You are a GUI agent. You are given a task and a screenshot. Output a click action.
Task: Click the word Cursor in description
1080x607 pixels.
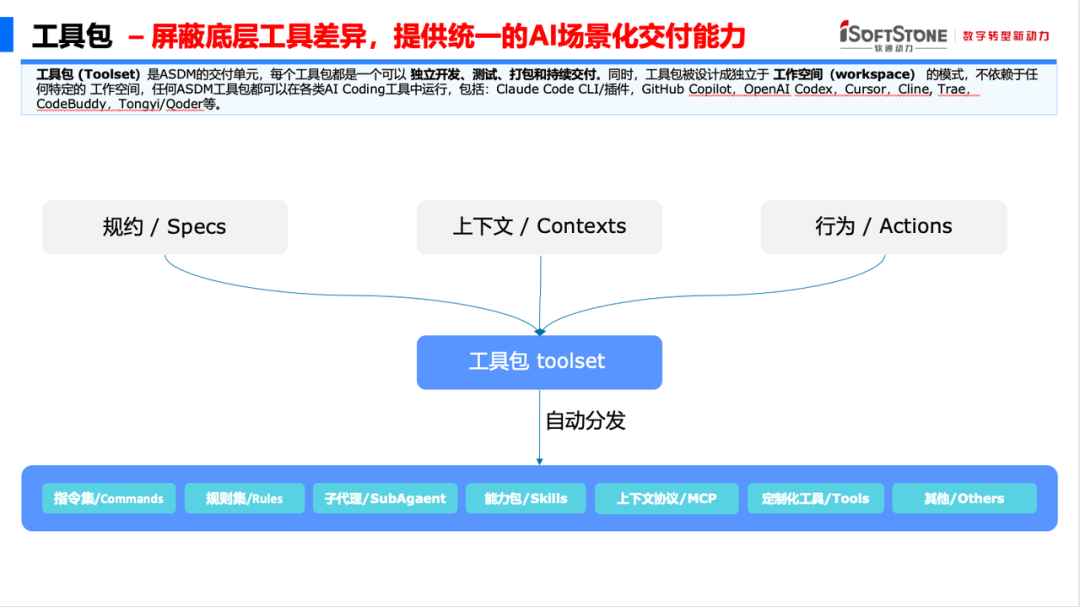point(866,89)
